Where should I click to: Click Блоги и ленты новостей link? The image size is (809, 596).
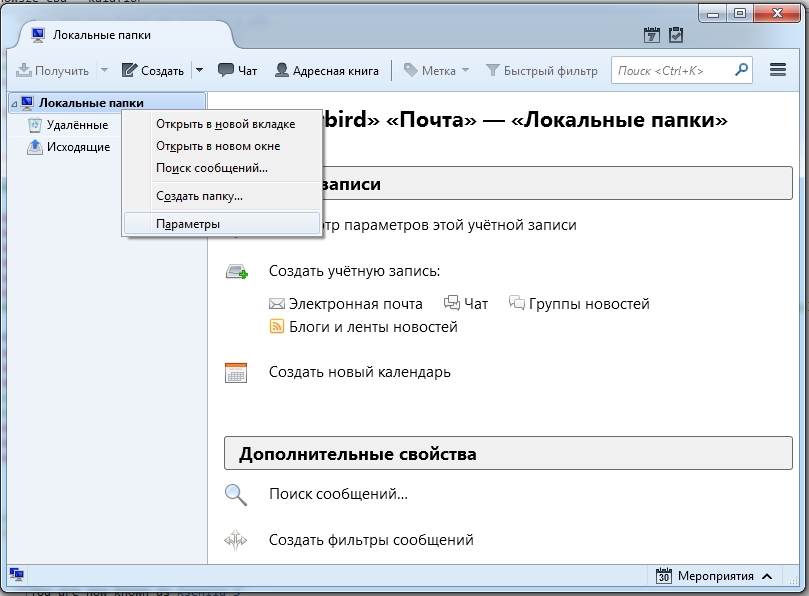(373, 327)
